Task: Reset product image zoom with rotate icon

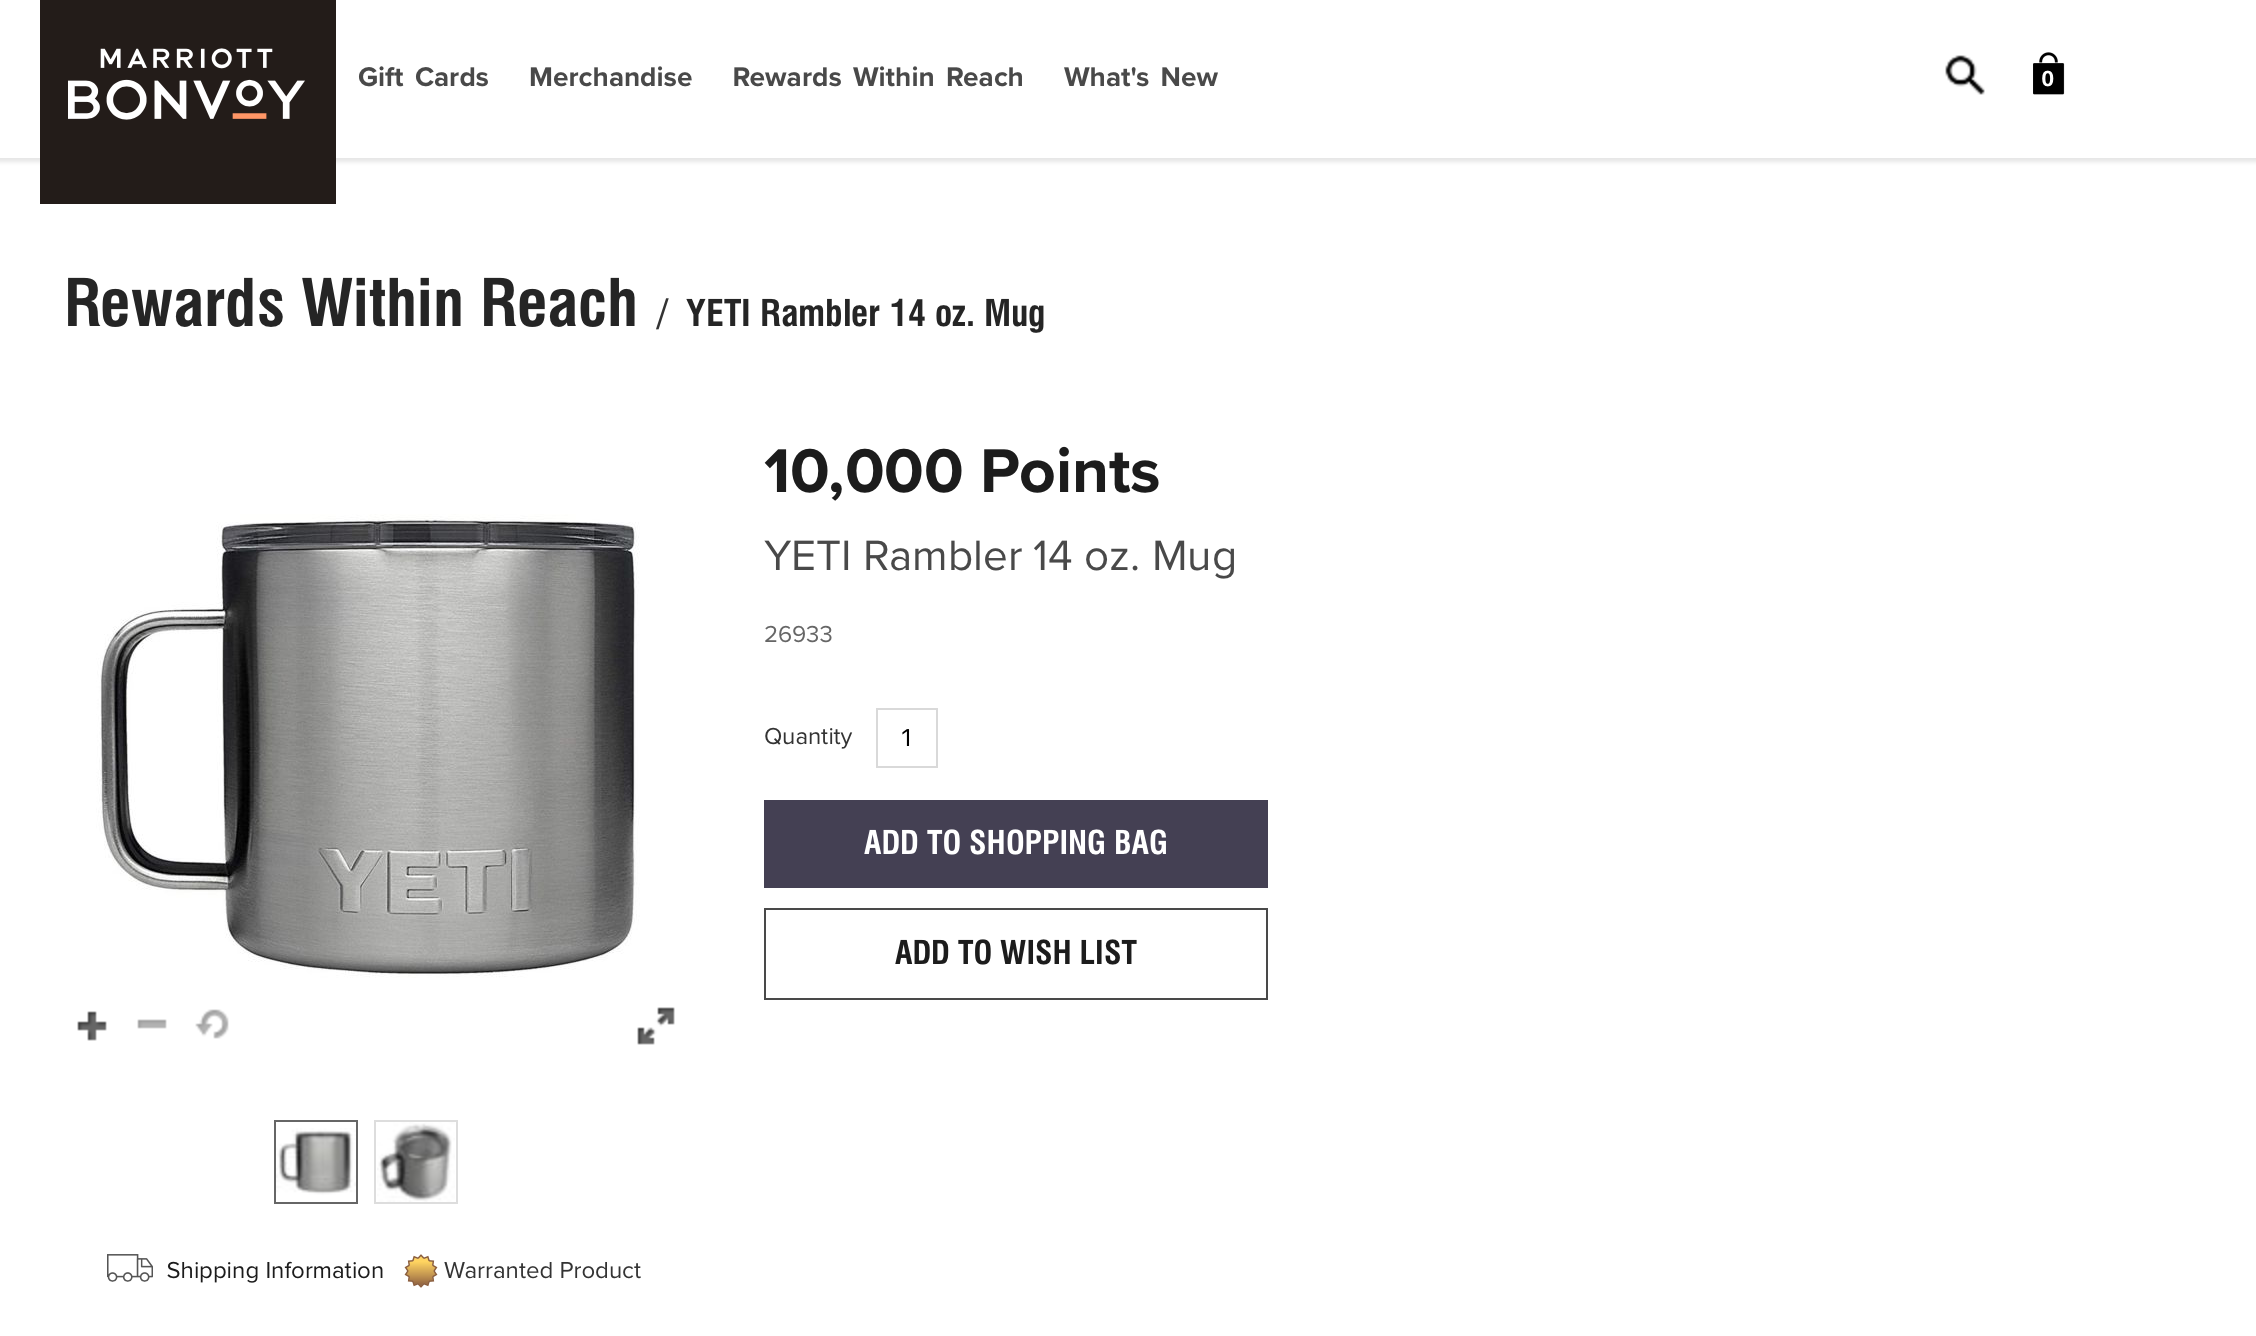Action: point(212,1024)
